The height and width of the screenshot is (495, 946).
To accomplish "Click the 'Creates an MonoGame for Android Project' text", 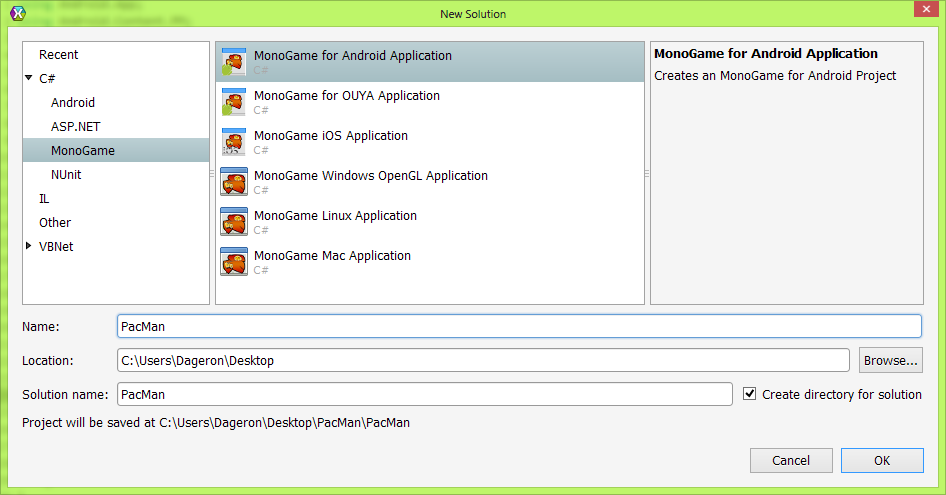I will click(x=775, y=75).
